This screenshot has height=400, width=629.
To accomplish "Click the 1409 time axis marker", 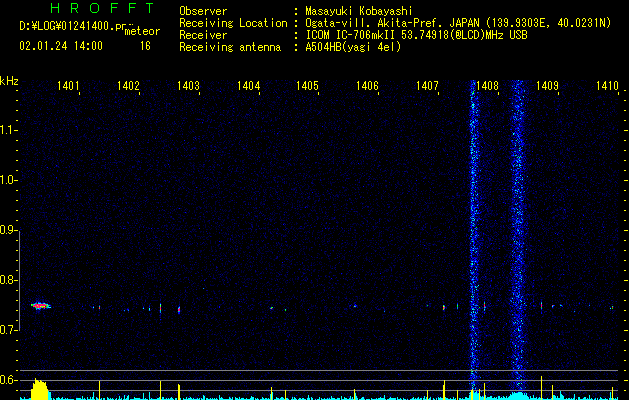I will pos(547,85).
